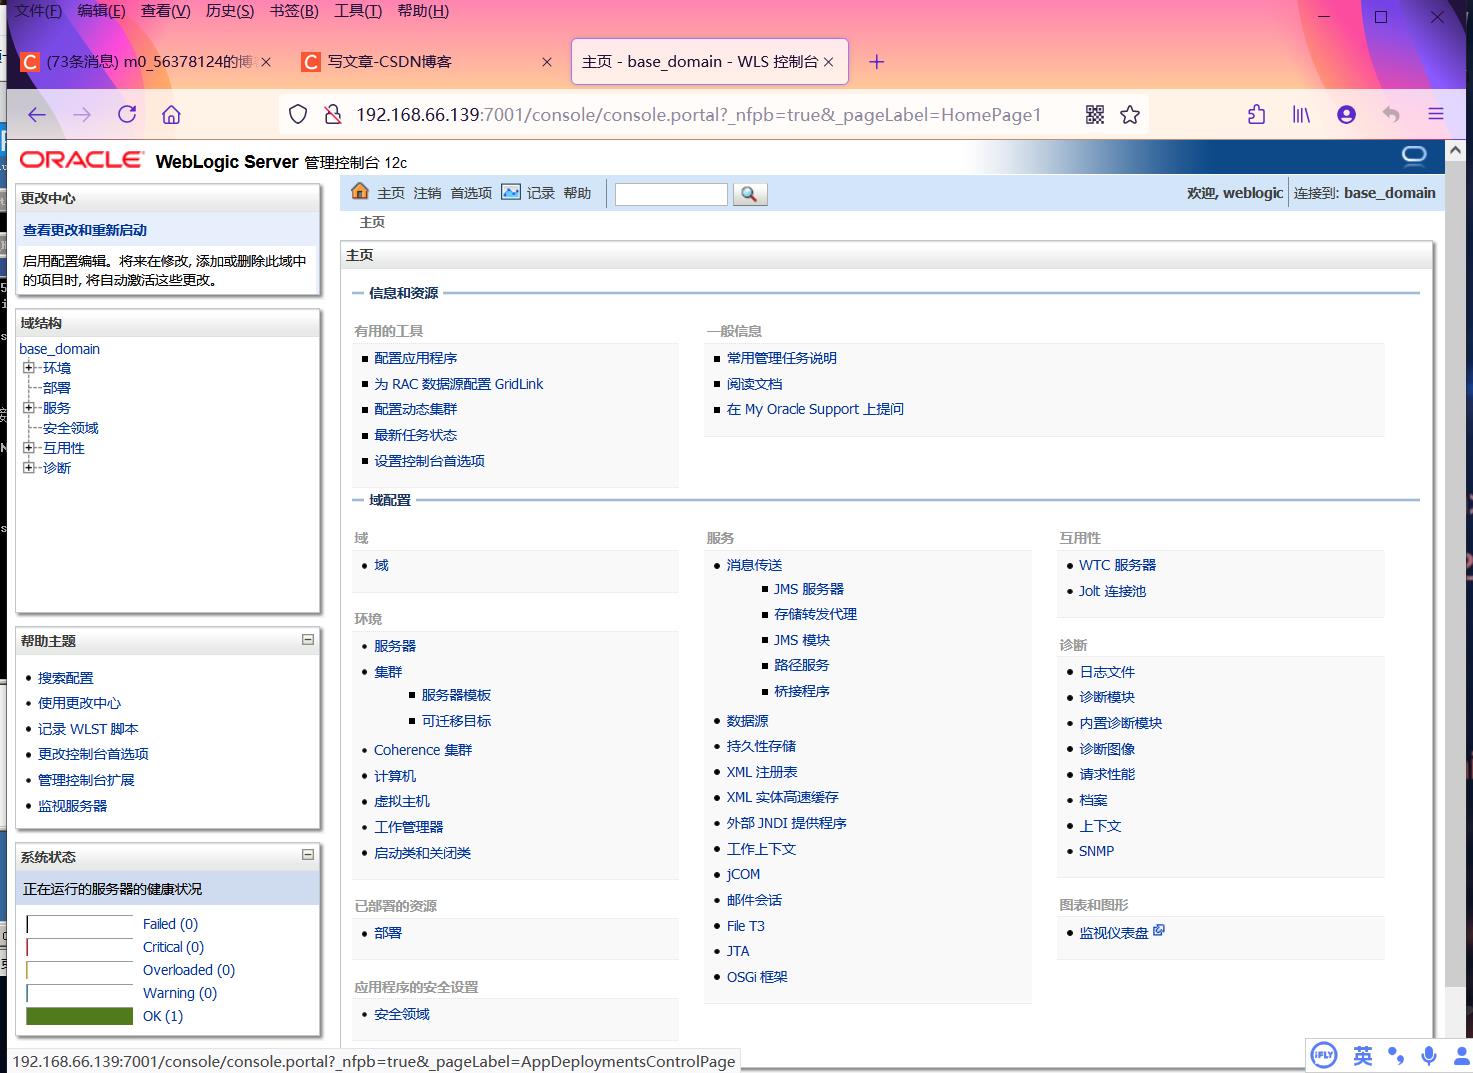The height and width of the screenshot is (1073, 1473).
Task: Click 注销 in the console toolbar
Action: [x=427, y=193]
